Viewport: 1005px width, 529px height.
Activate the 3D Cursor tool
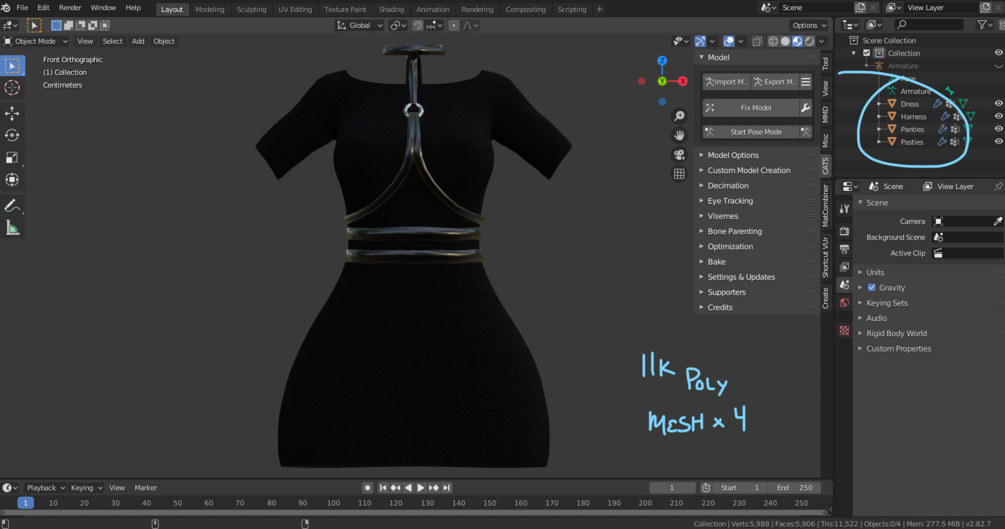pos(12,88)
